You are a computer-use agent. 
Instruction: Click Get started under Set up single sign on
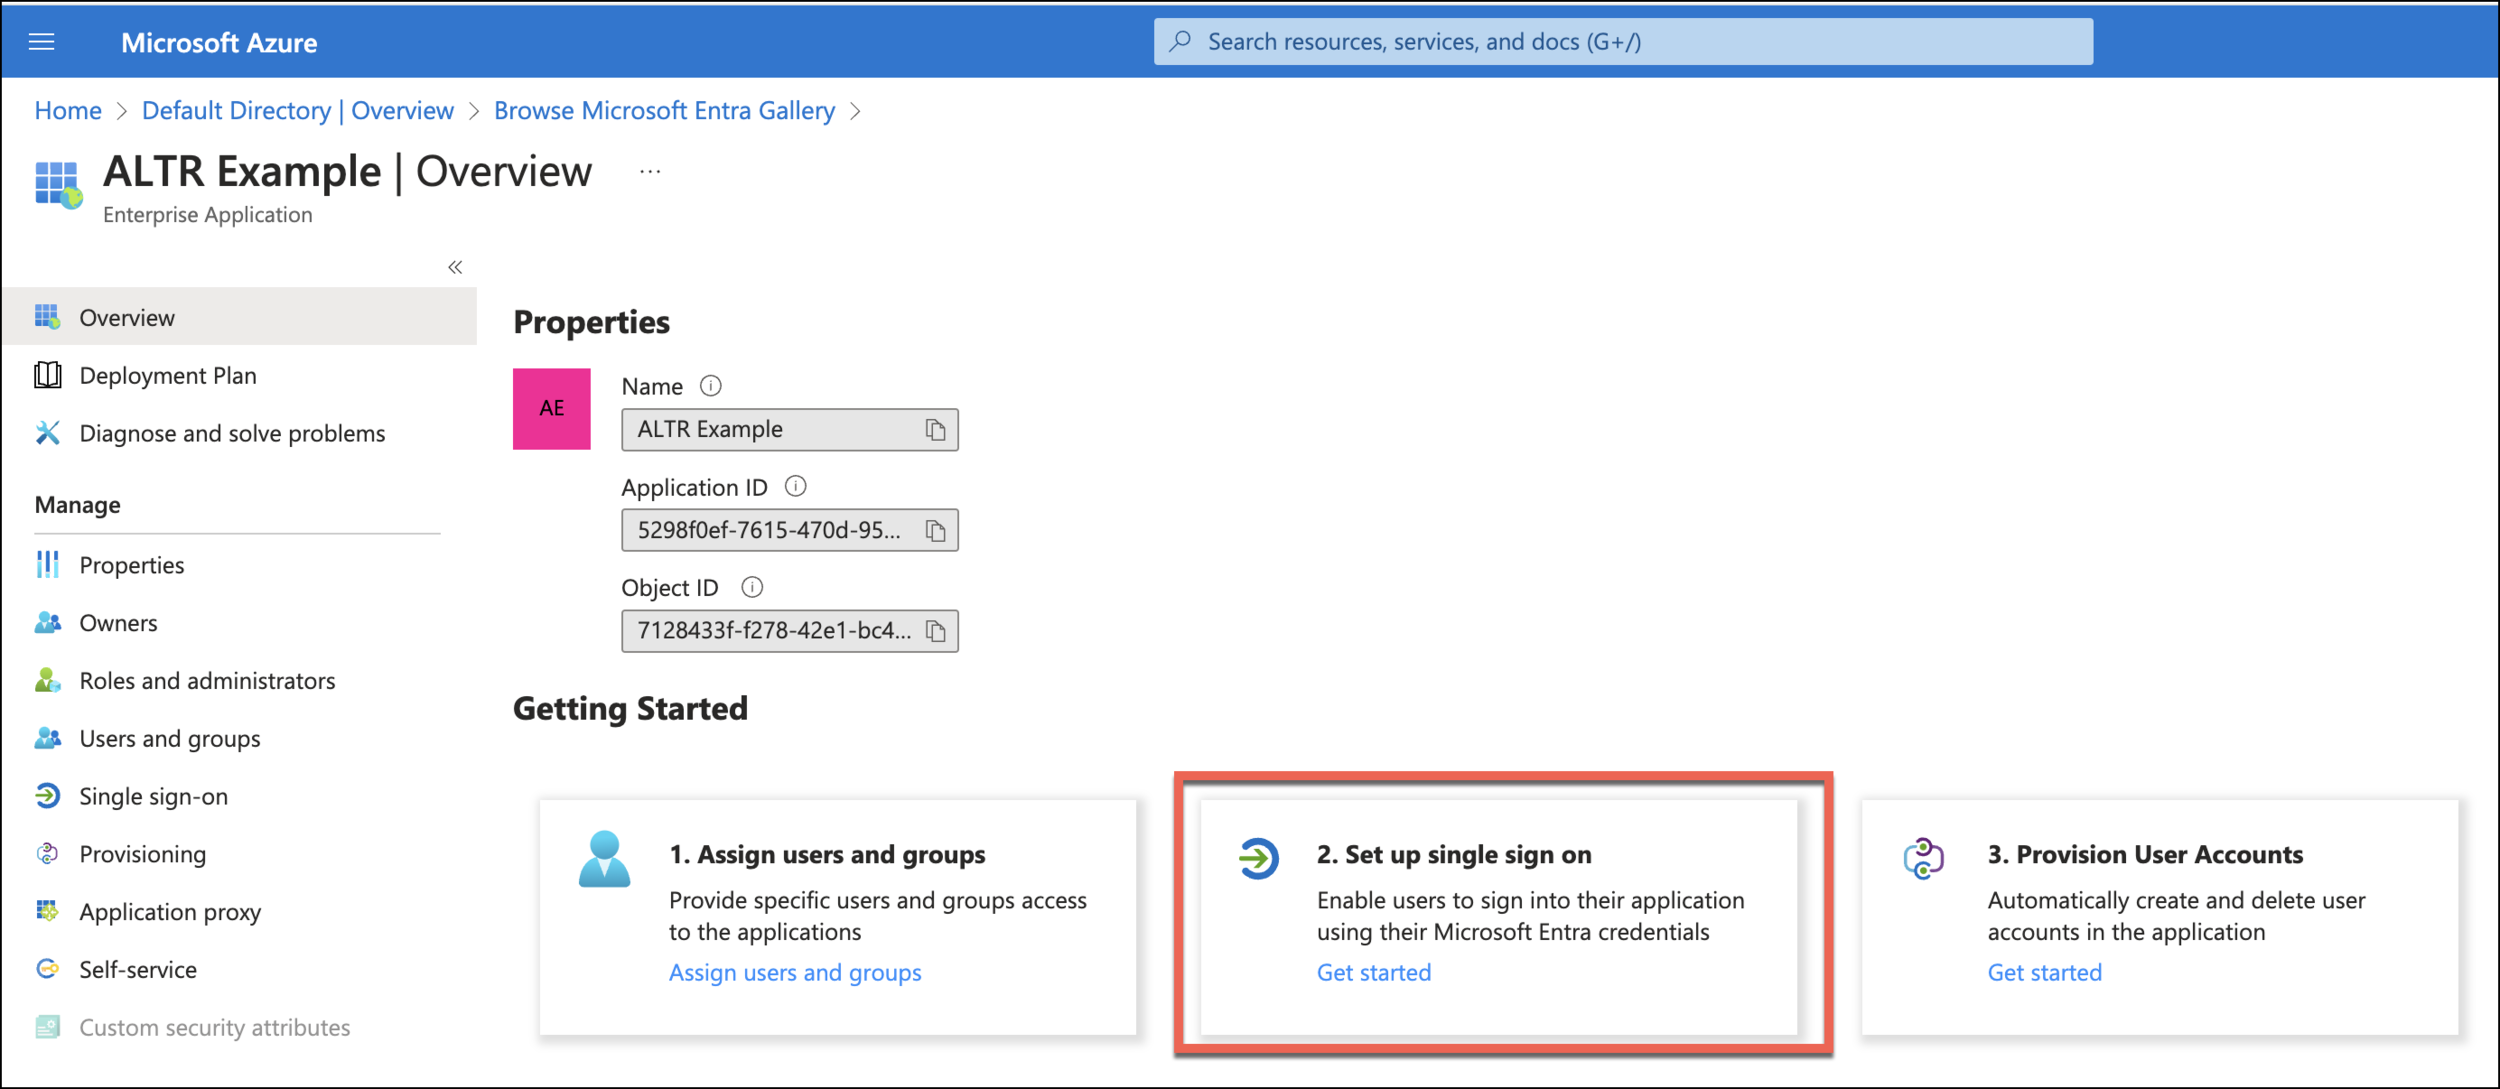click(1374, 973)
